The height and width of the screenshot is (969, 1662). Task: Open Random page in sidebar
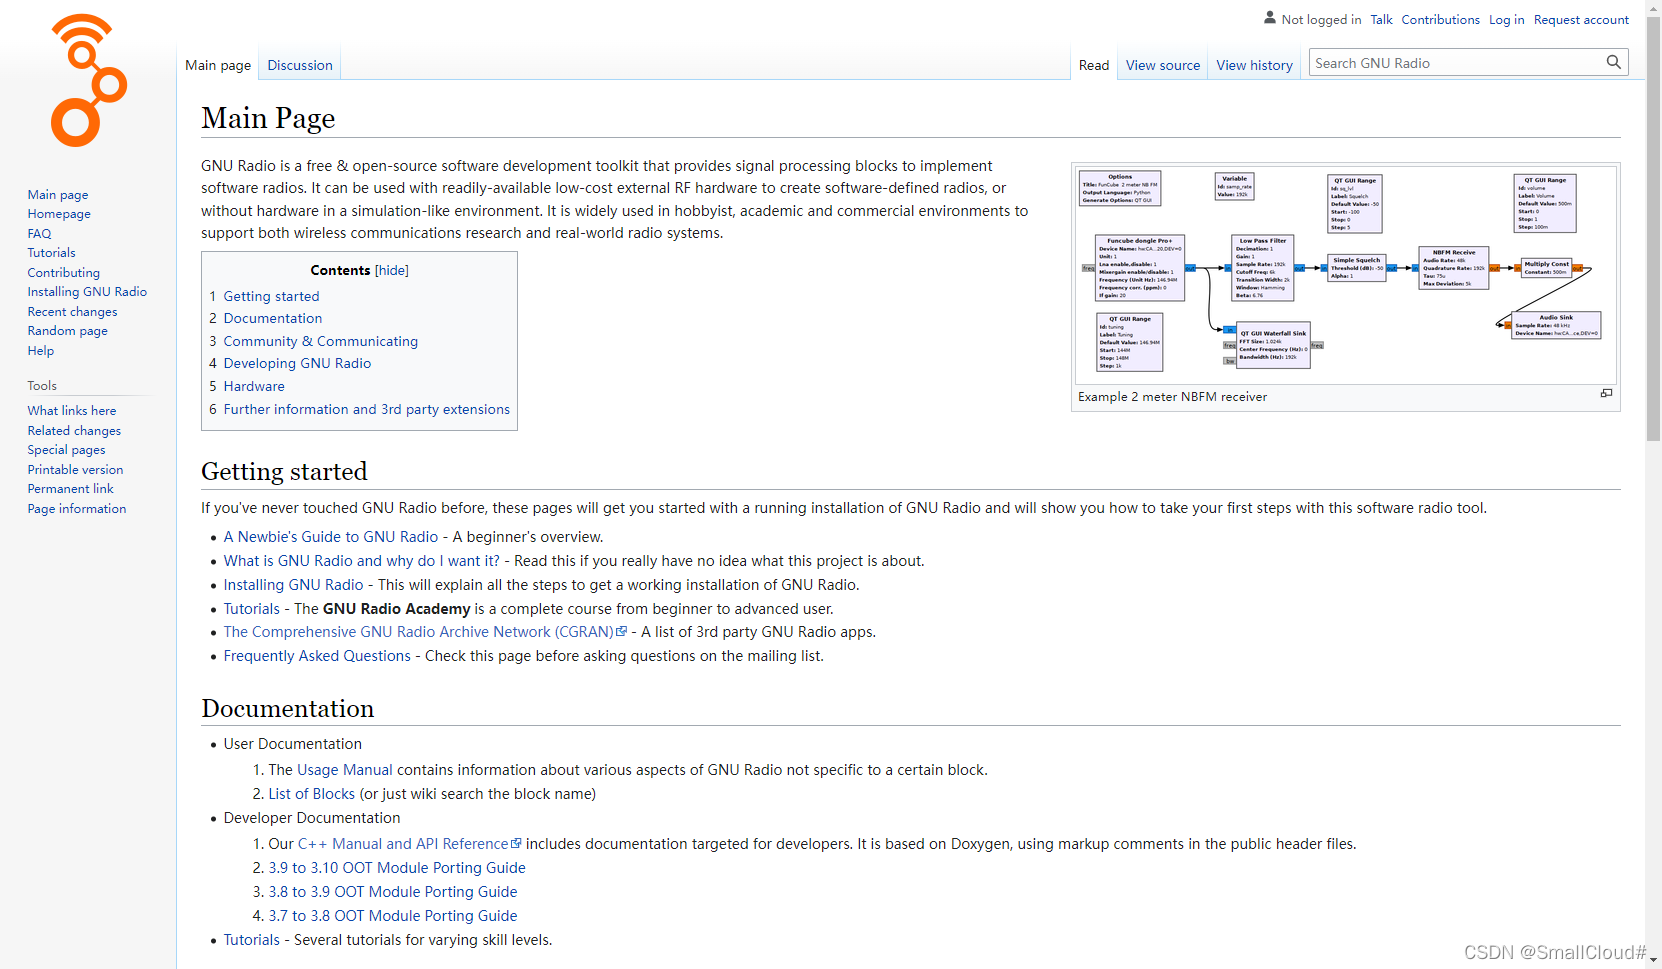(67, 331)
